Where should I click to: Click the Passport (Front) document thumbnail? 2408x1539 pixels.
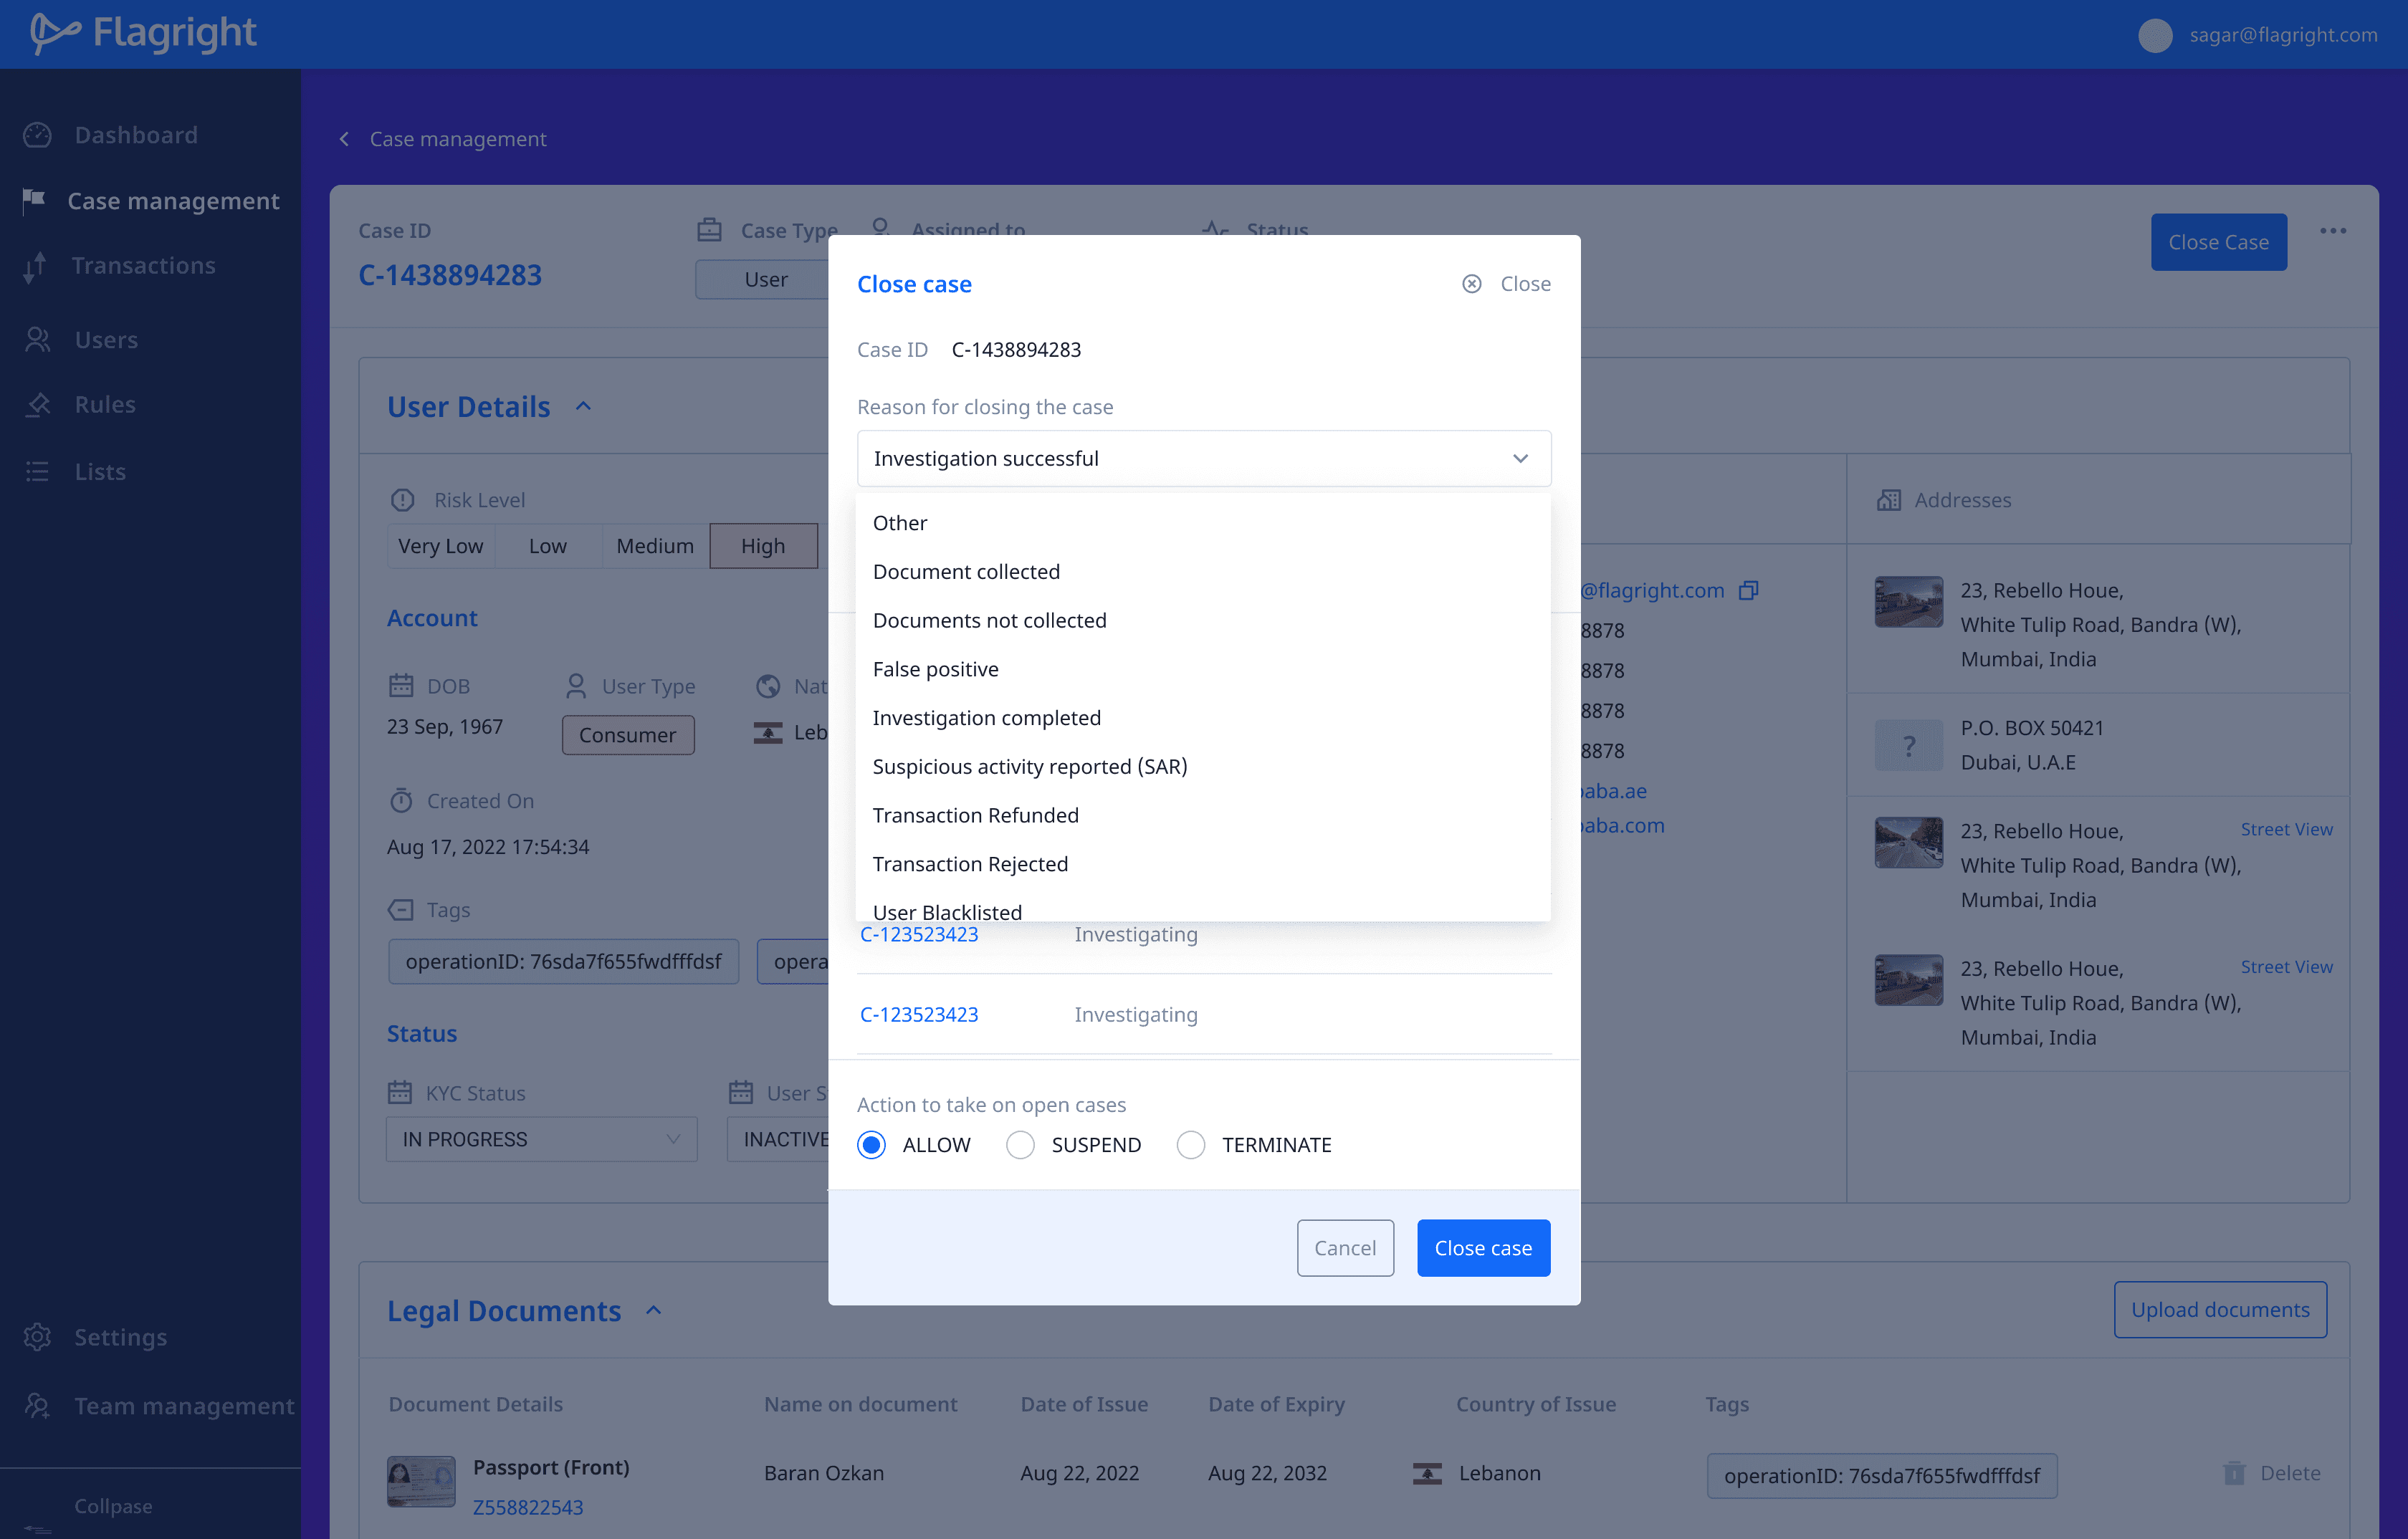click(421, 1481)
